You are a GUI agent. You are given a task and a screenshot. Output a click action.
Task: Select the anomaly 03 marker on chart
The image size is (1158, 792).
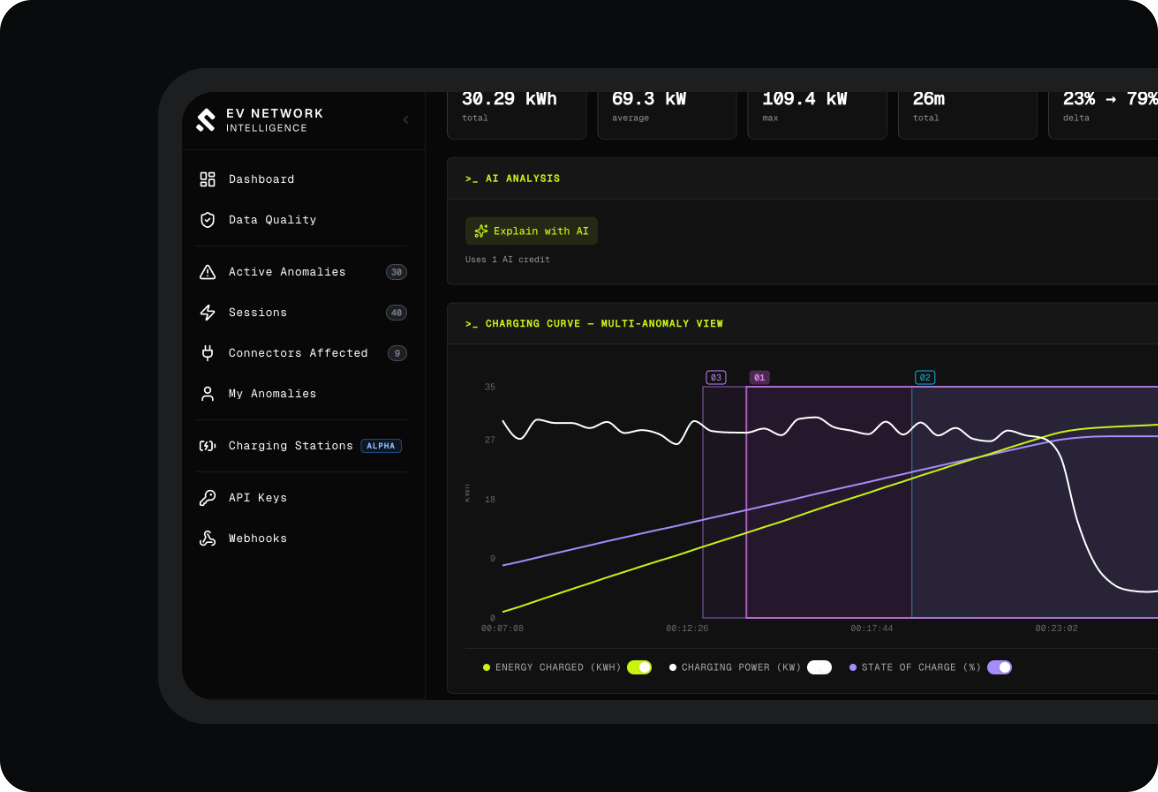716,378
